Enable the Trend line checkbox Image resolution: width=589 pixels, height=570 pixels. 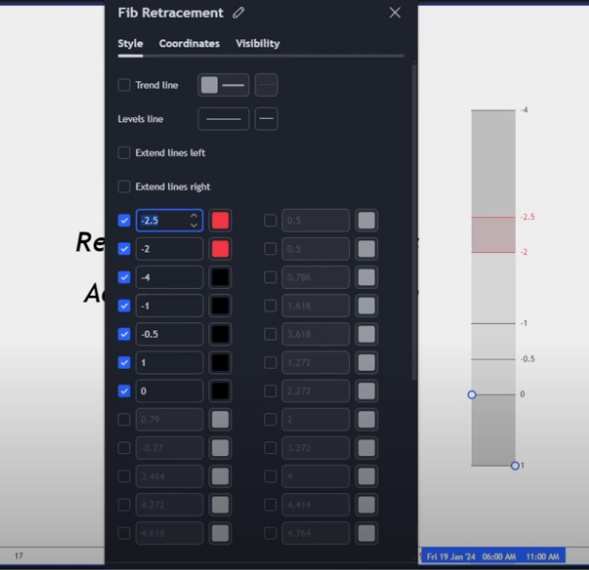124,85
